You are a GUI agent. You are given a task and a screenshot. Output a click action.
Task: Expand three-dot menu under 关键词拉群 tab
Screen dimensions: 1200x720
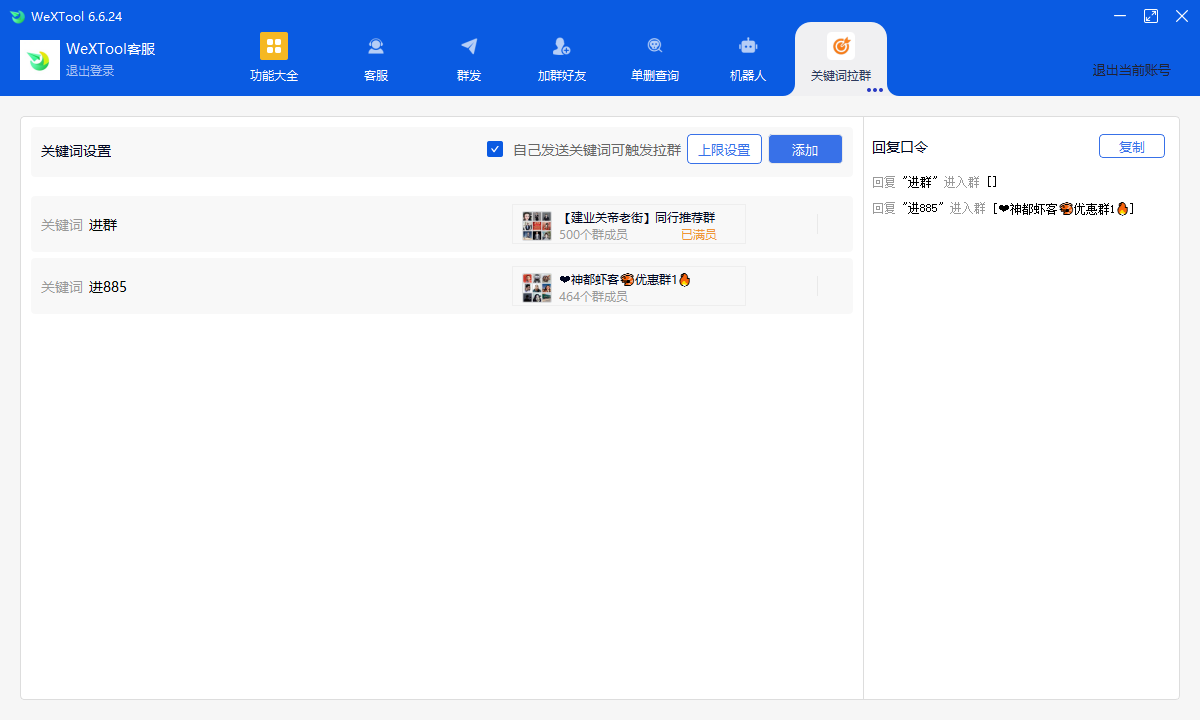tap(875, 90)
